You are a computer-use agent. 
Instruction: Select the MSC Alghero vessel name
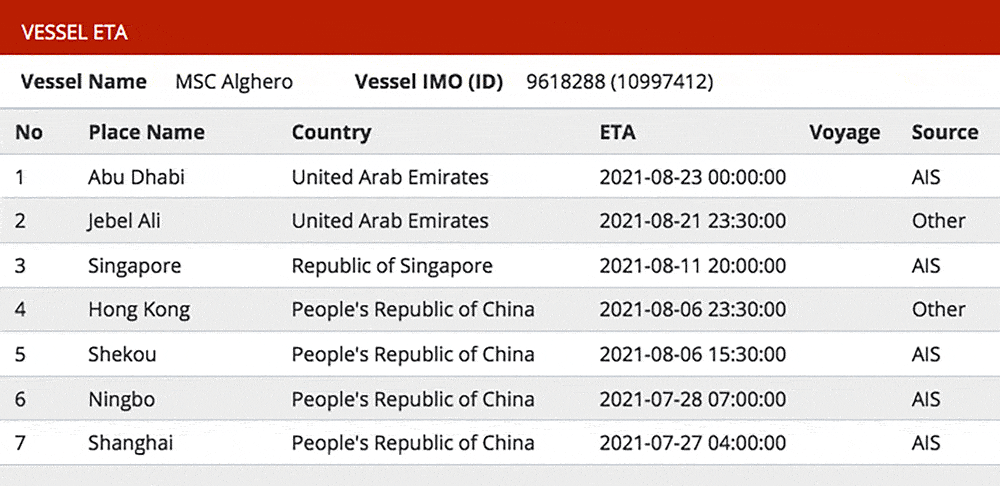(x=234, y=82)
